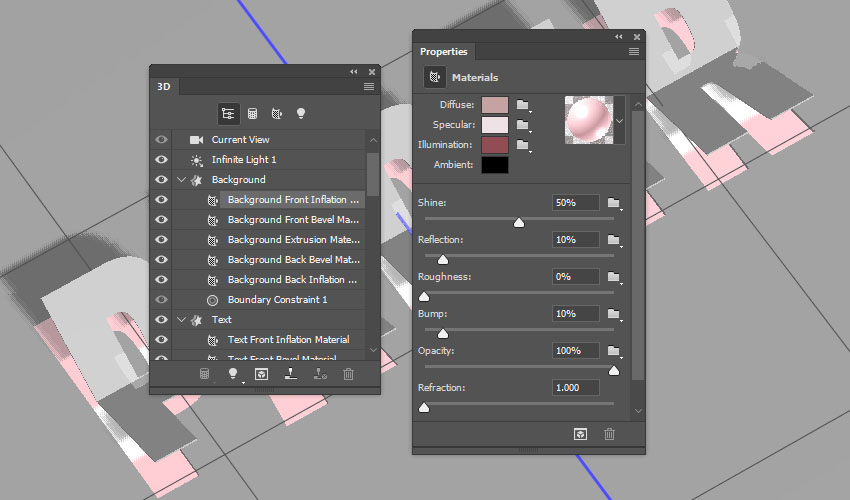Select Infinite Light 1 item

[x=269, y=159]
